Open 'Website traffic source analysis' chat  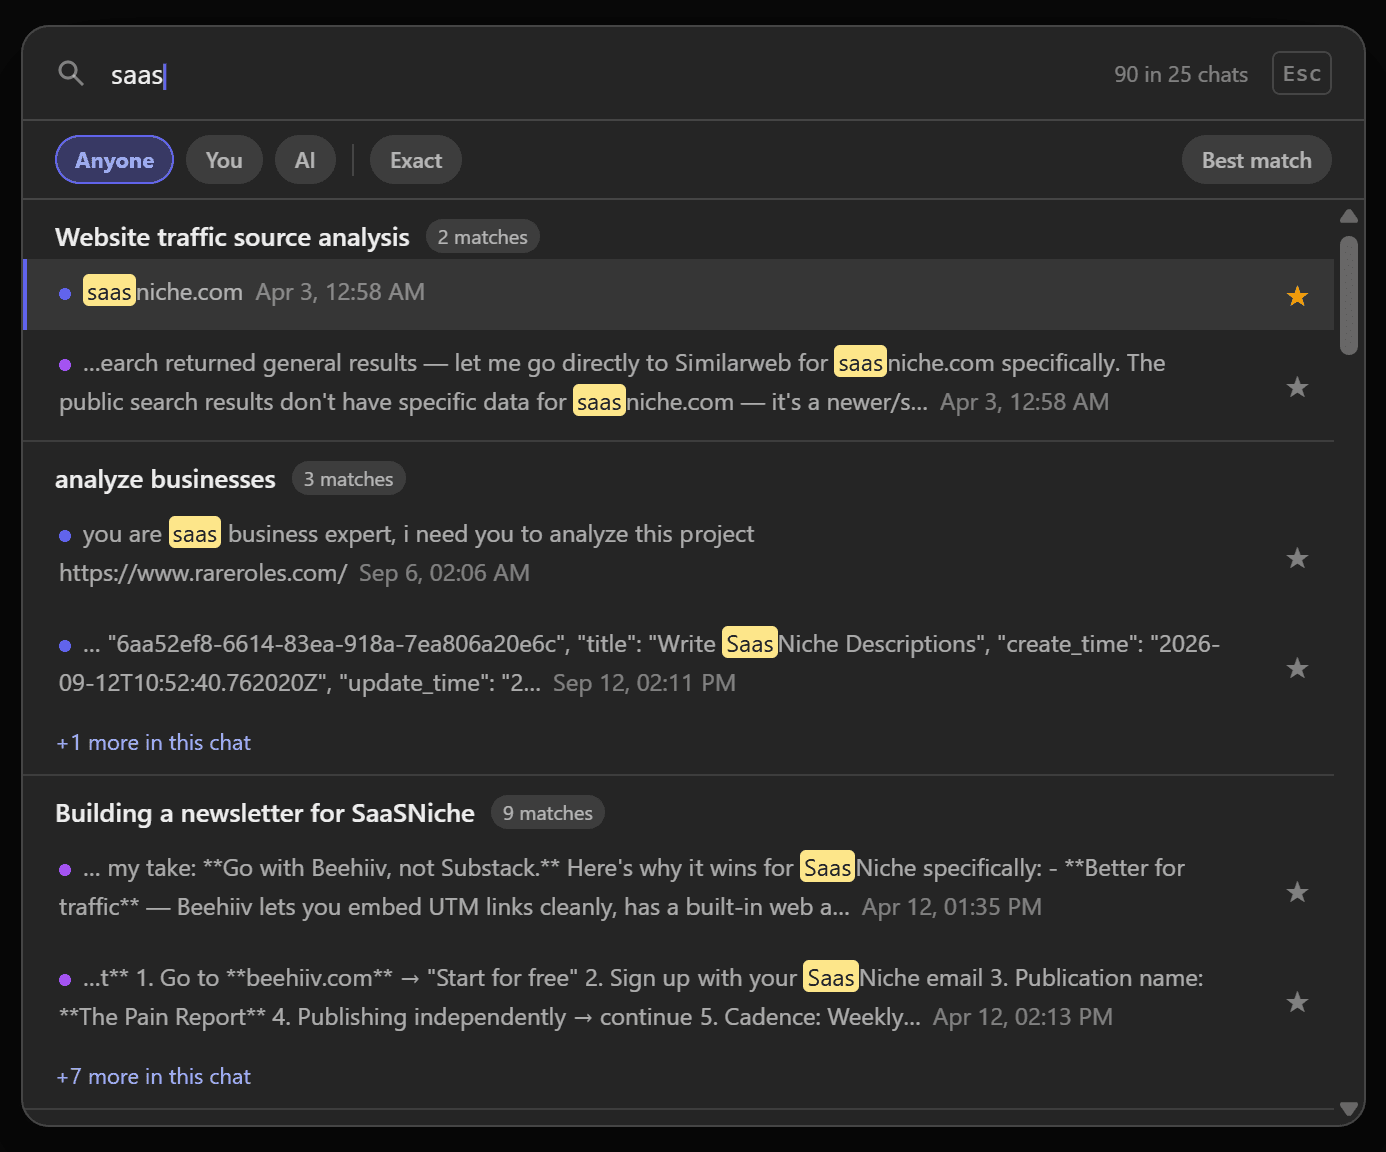pos(232,237)
